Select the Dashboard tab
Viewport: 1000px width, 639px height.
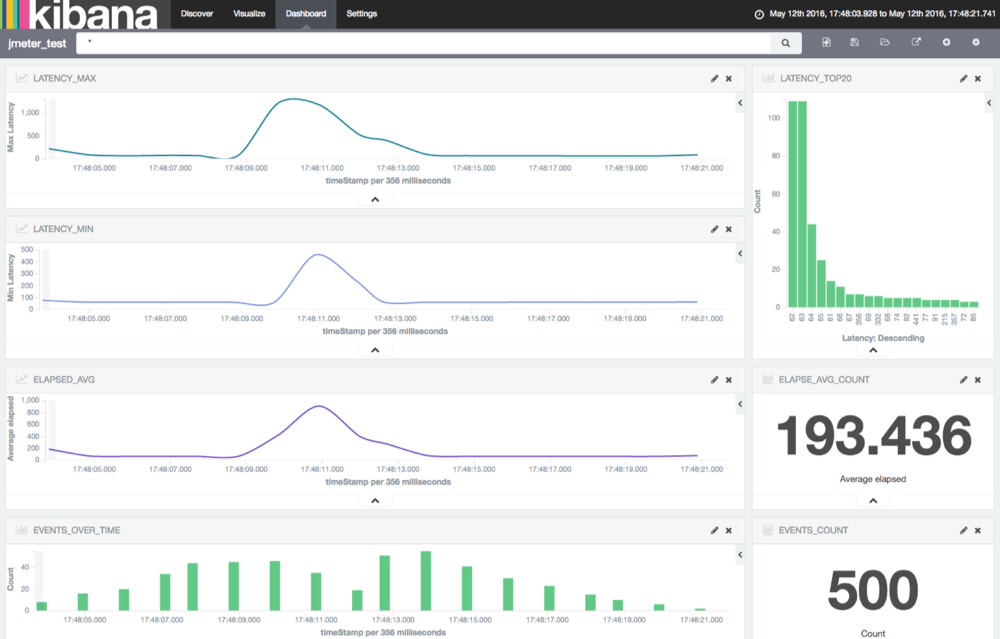coord(305,13)
